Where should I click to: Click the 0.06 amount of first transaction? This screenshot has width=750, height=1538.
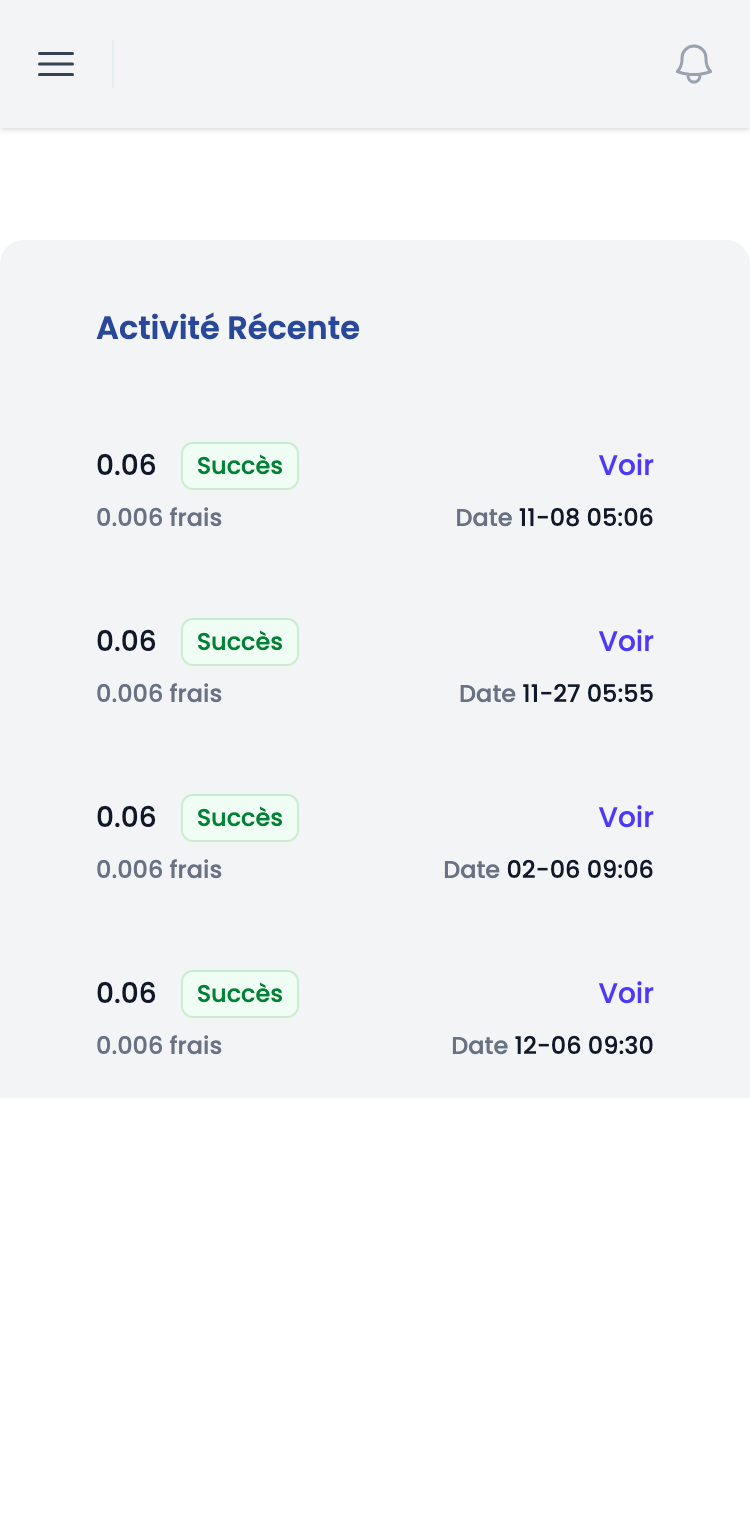click(x=126, y=465)
